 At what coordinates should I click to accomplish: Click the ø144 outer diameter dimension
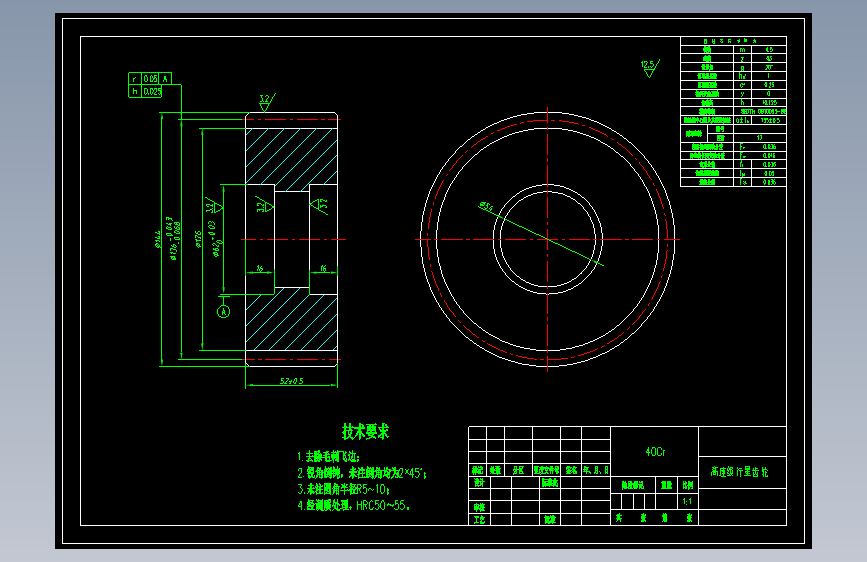coord(157,240)
